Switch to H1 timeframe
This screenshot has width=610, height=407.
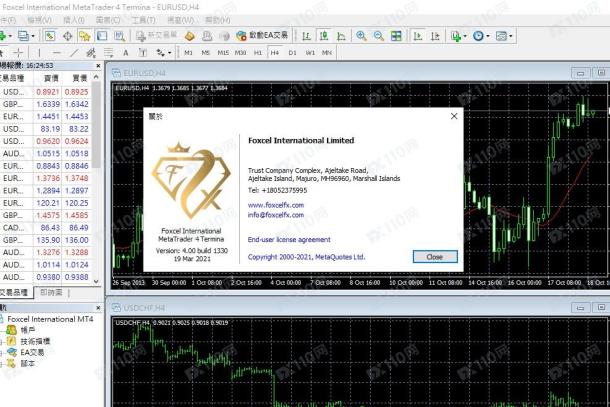coord(258,53)
